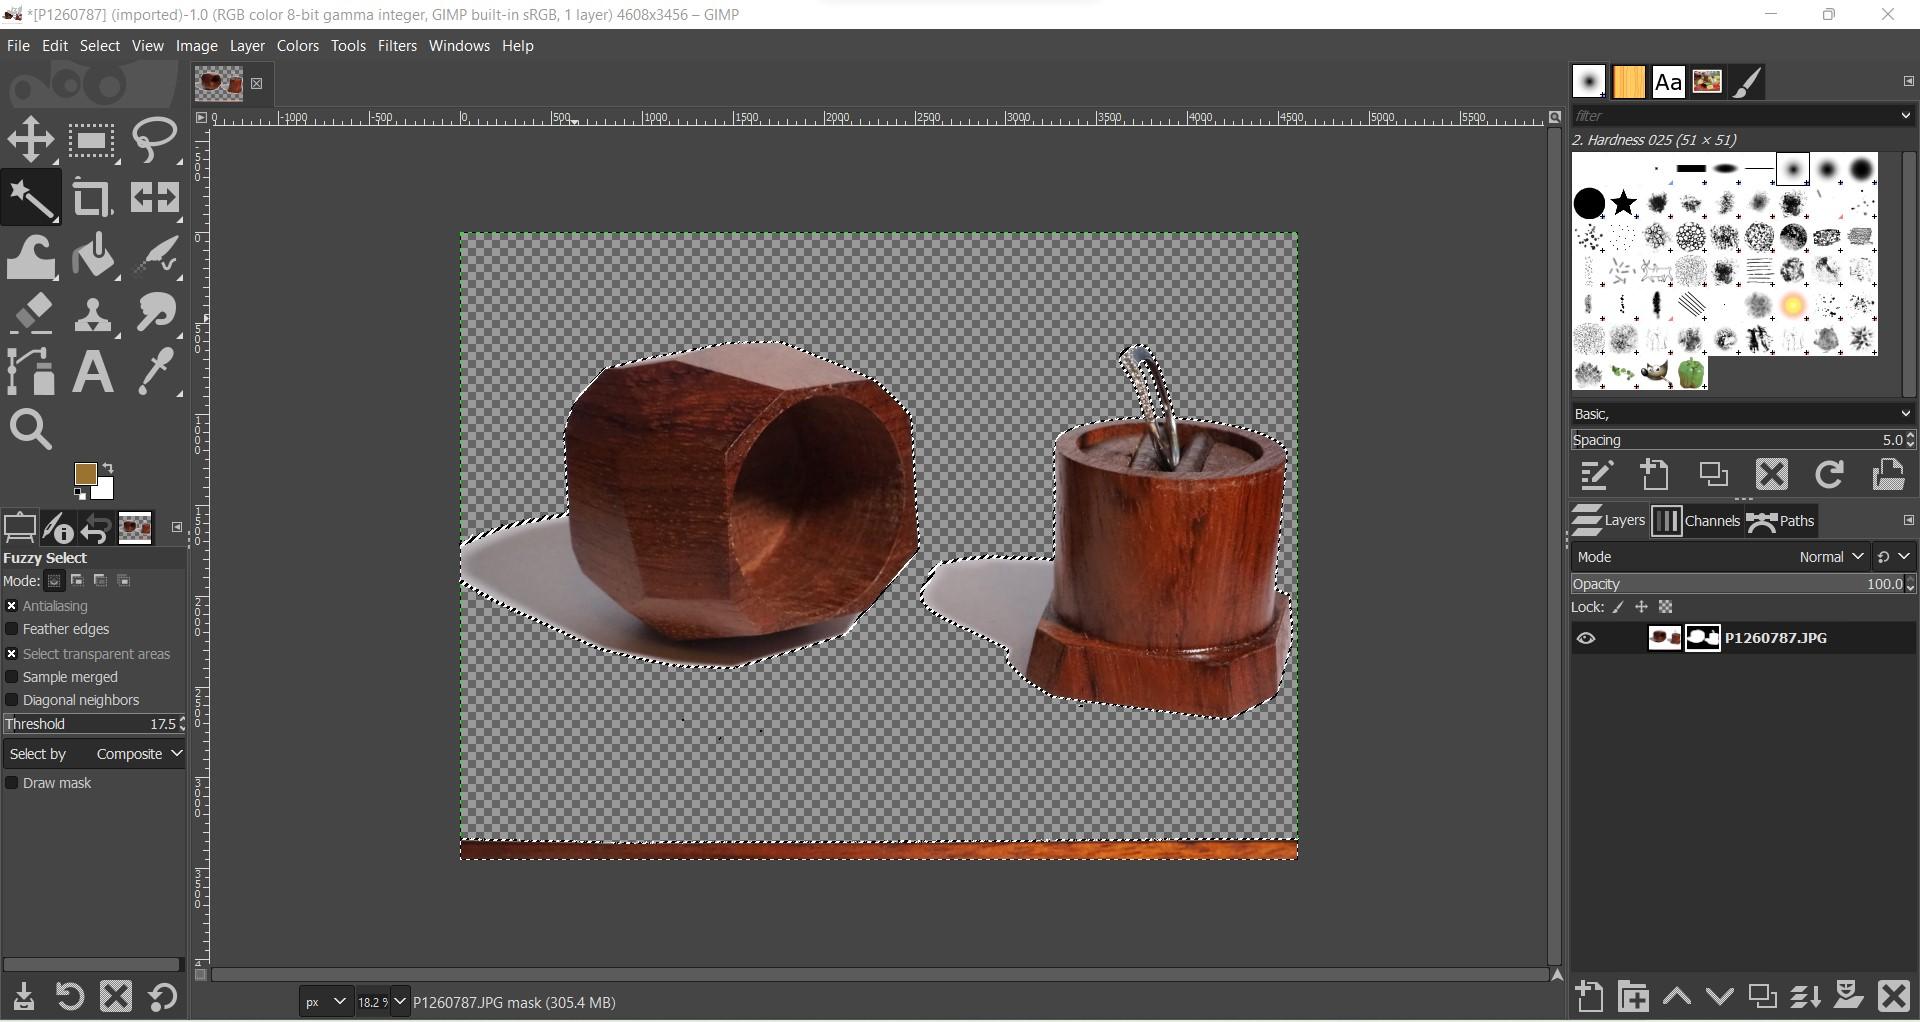Select the Color Picker tool
Screen dimensions: 1920x1022
click(155, 371)
